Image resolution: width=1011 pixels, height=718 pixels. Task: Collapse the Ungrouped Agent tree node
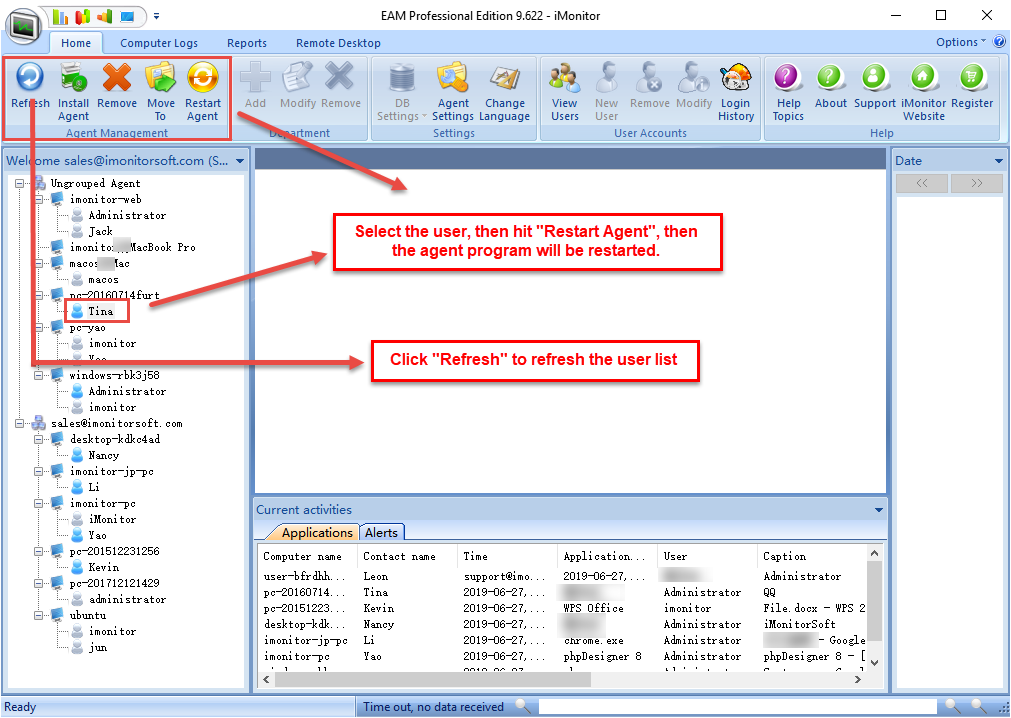coord(21,184)
